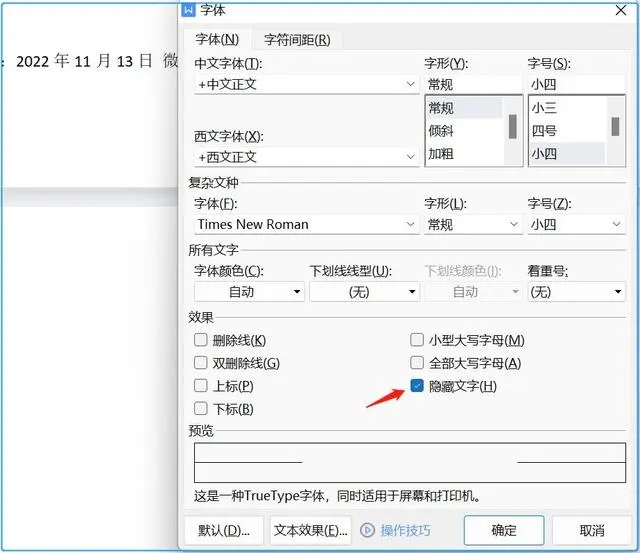Select 常规 in the 字形 list
This screenshot has height=553, width=640.
(x=464, y=108)
